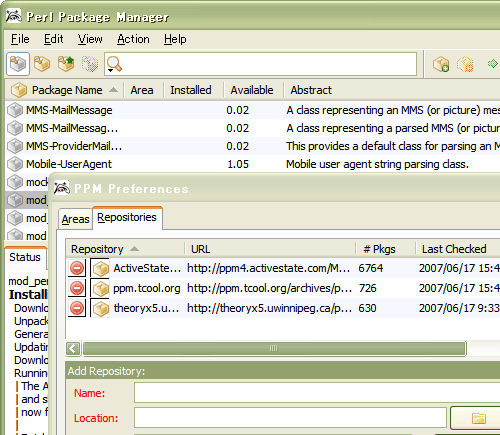Click the repository list horizontal scrollbar
This screenshot has width=500, height=435.
click(x=274, y=349)
